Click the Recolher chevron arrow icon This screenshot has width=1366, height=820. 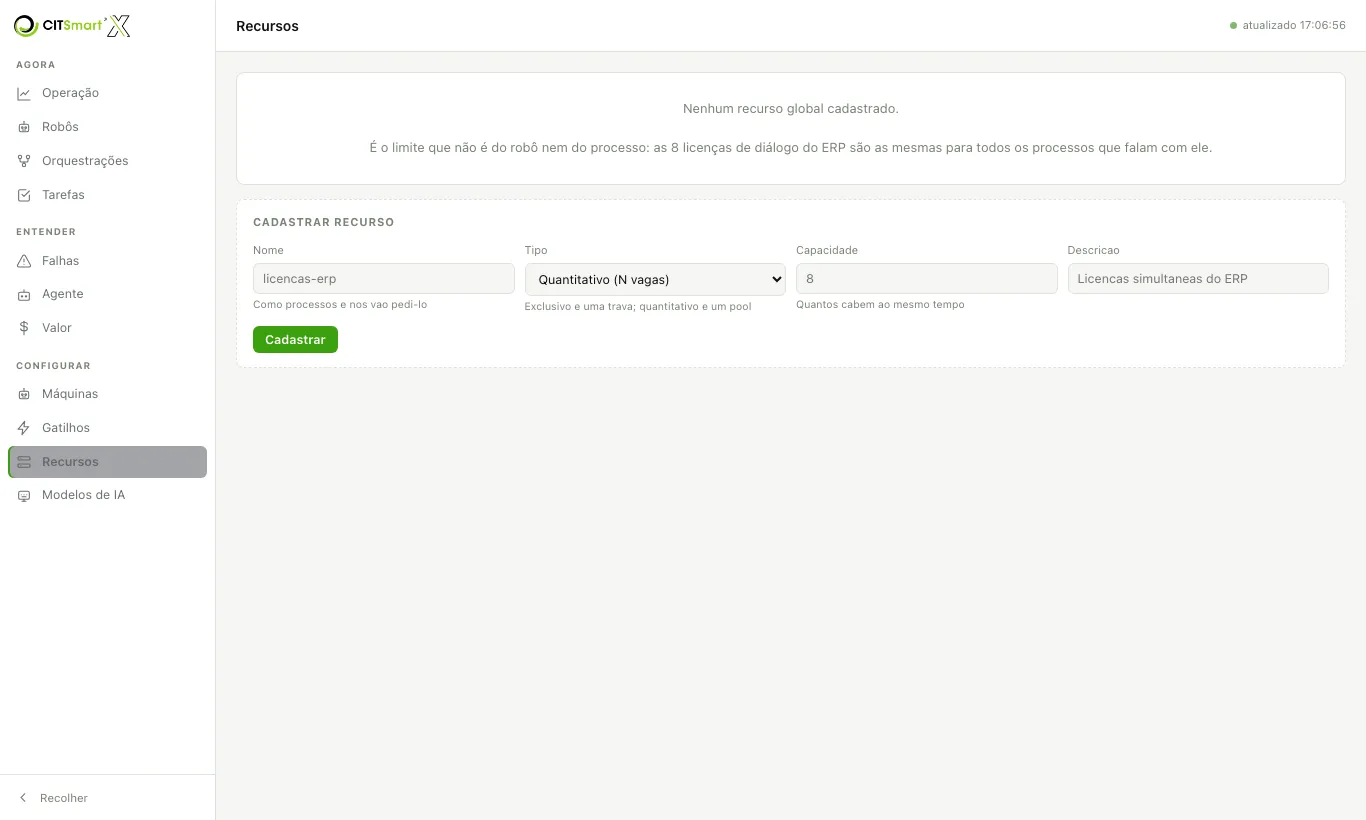pyautogui.click(x=23, y=798)
